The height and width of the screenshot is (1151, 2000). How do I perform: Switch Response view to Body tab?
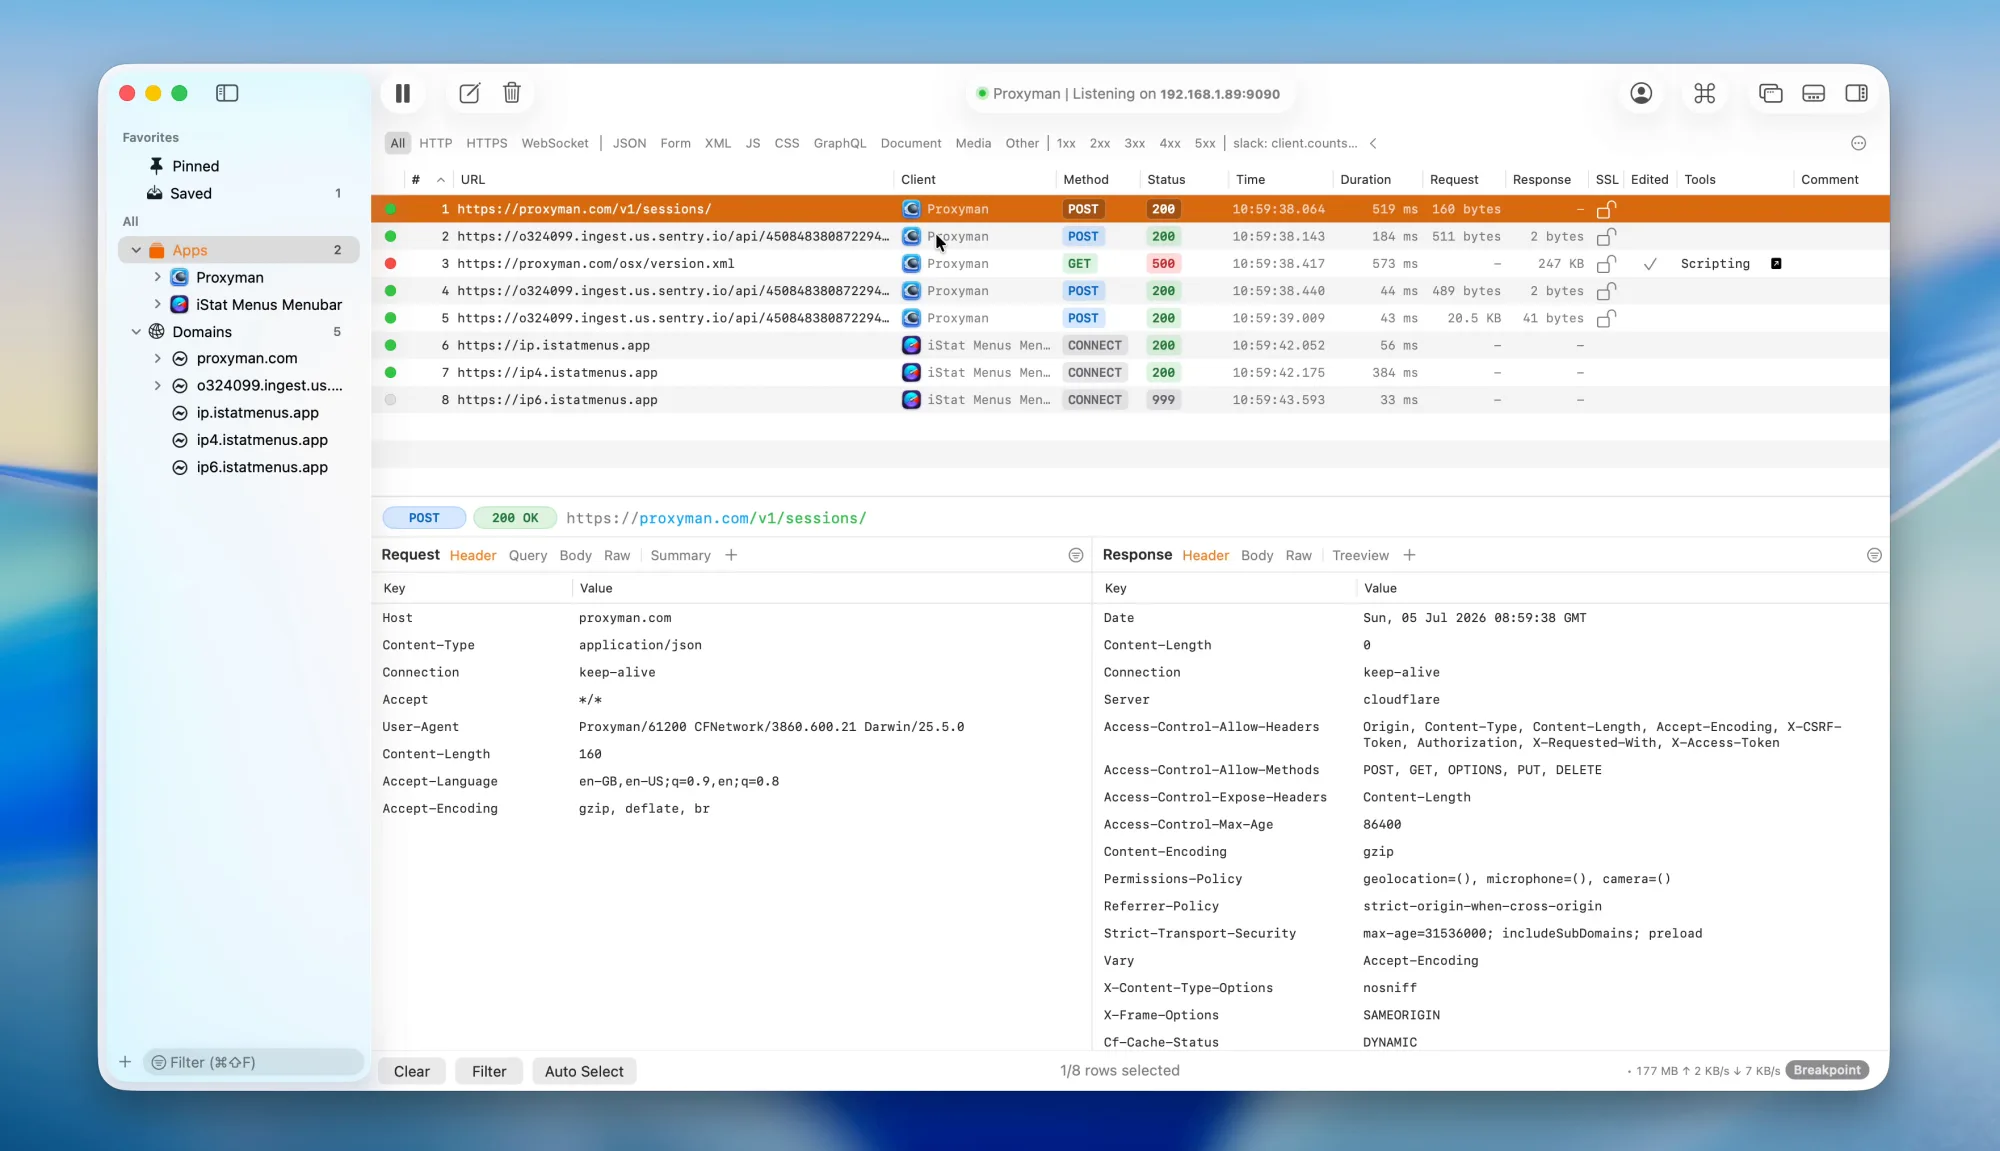(1257, 555)
